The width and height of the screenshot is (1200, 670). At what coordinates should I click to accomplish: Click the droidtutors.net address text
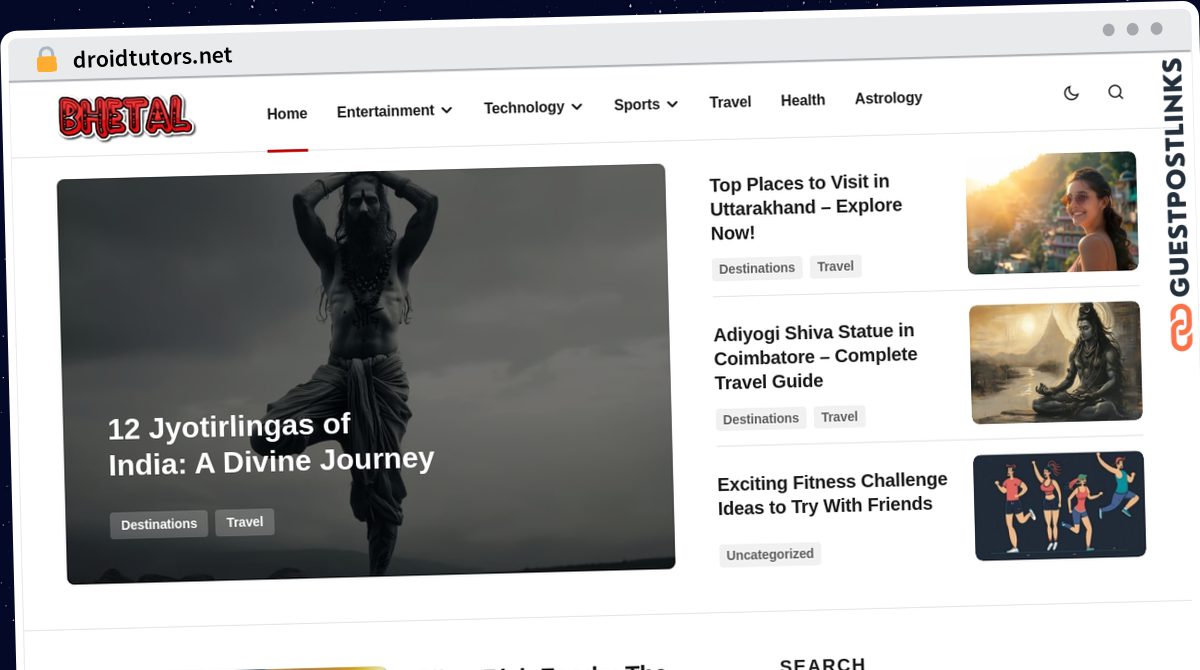pos(152,58)
